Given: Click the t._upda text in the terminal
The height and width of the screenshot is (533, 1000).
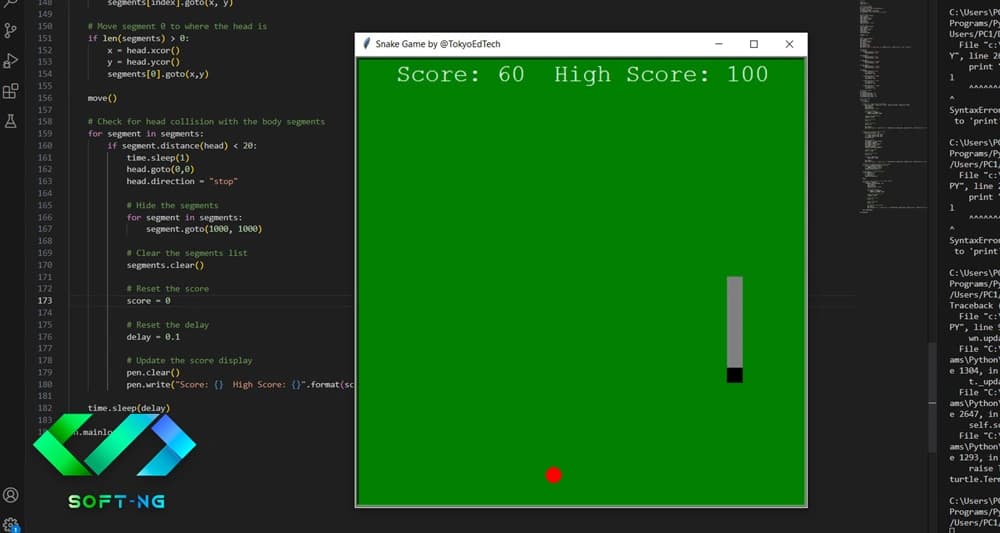Looking at the screenshot, I should [984, 381].
